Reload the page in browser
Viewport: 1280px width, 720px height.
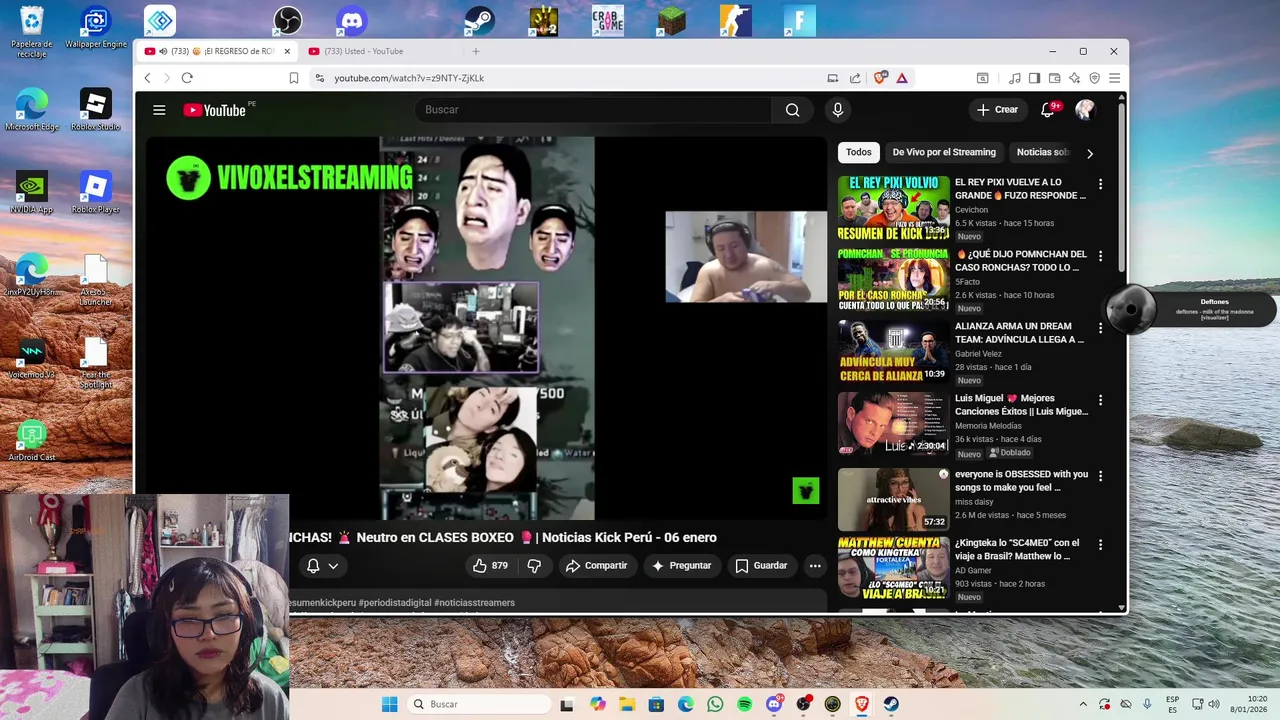point(187,78)
